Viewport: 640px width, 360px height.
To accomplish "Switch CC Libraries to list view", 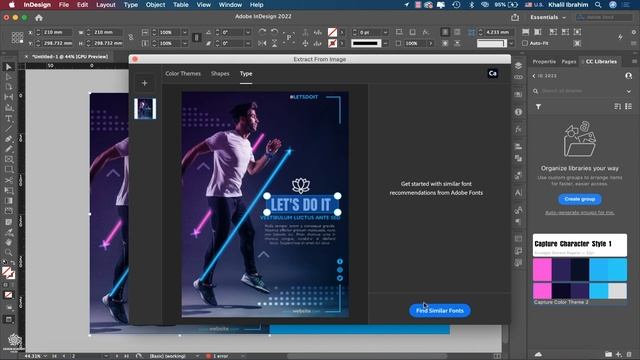I will coord(628,107).
